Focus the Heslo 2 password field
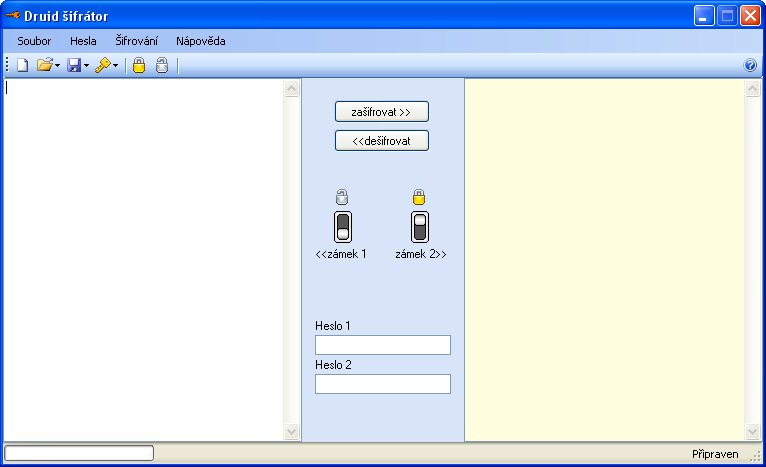The image size is (766, 467). [383, 384]
